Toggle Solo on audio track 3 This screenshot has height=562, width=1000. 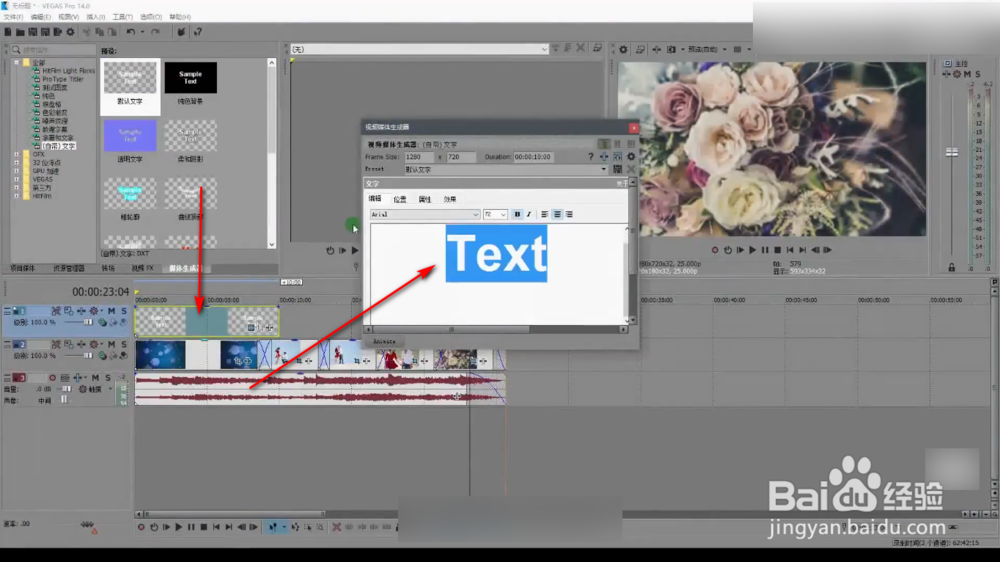point(107,378)
